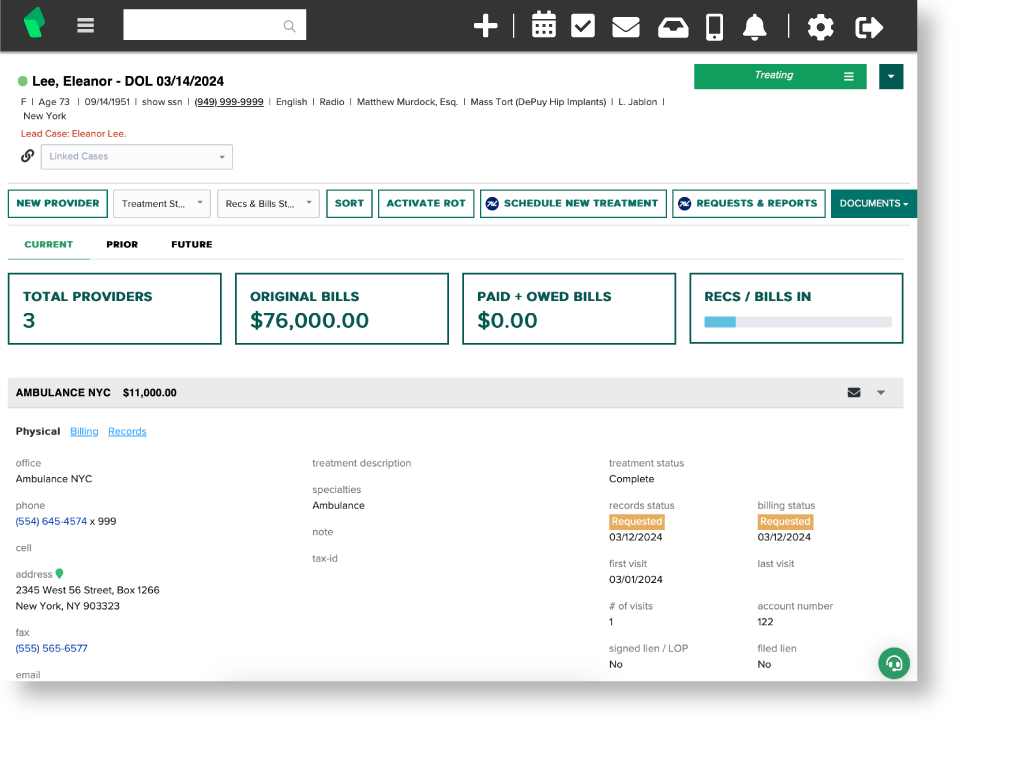Image resolution: width=1035 pixels, height=760 pixels.
Task: Click the ACTIVATE ROT button
Action: tap(426, 203)
